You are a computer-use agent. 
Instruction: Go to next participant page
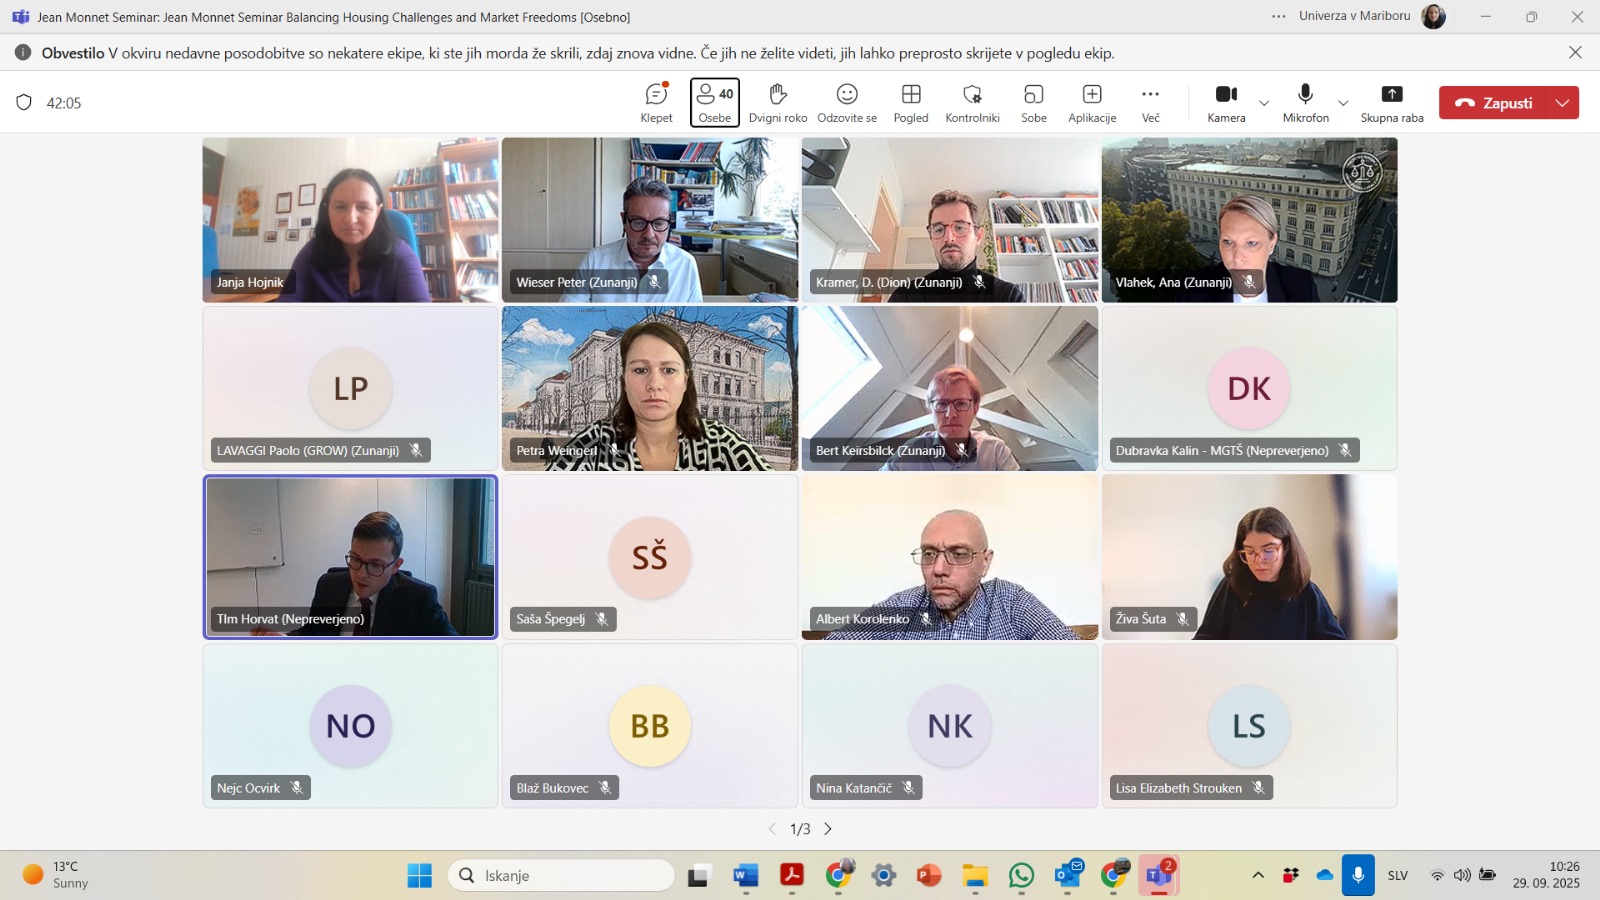(x=828, y=829)
